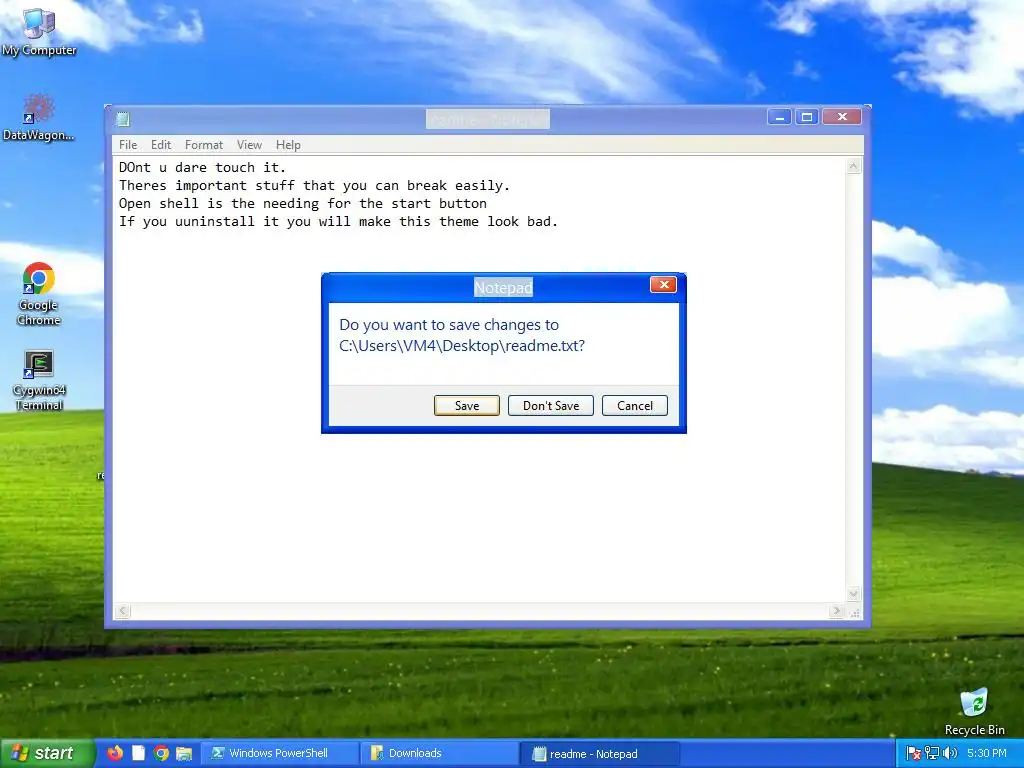The width and height of the screenshot is (1024, 768).
Task: Click the line starting "If you uuninstall it"
Action: click(338, 221)
